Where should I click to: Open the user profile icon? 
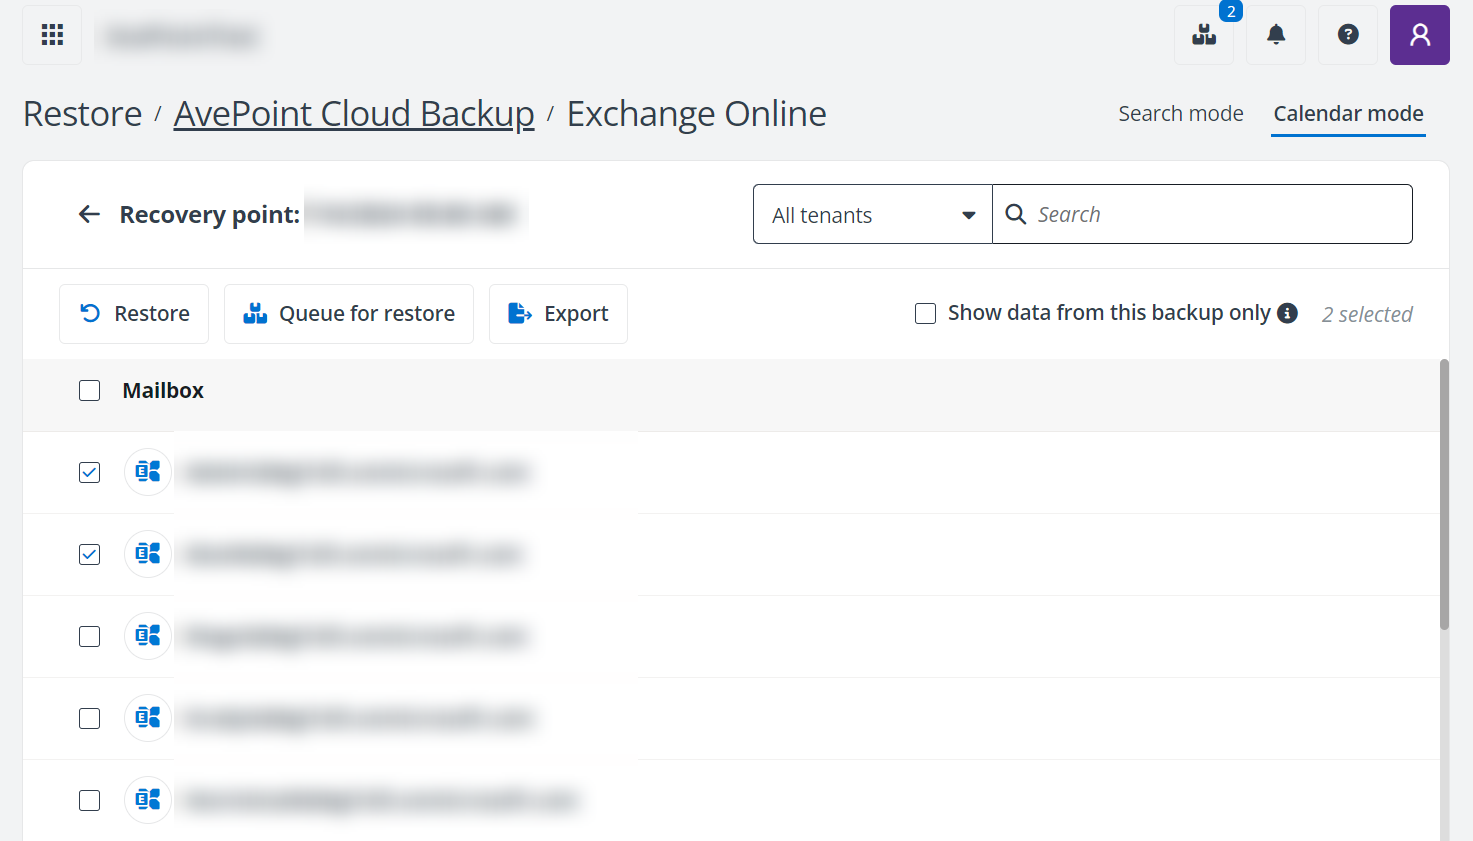[1419, 35]
